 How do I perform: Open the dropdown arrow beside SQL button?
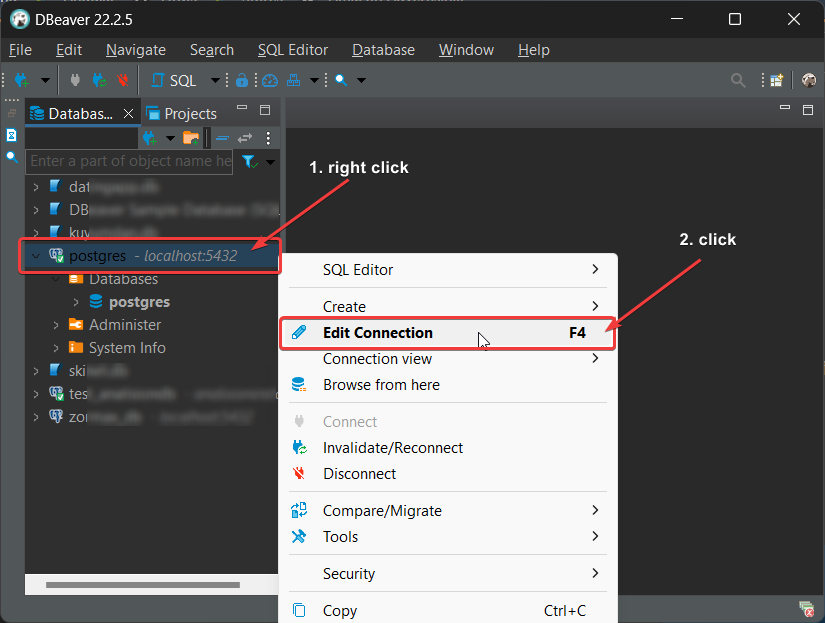point(215,81)
